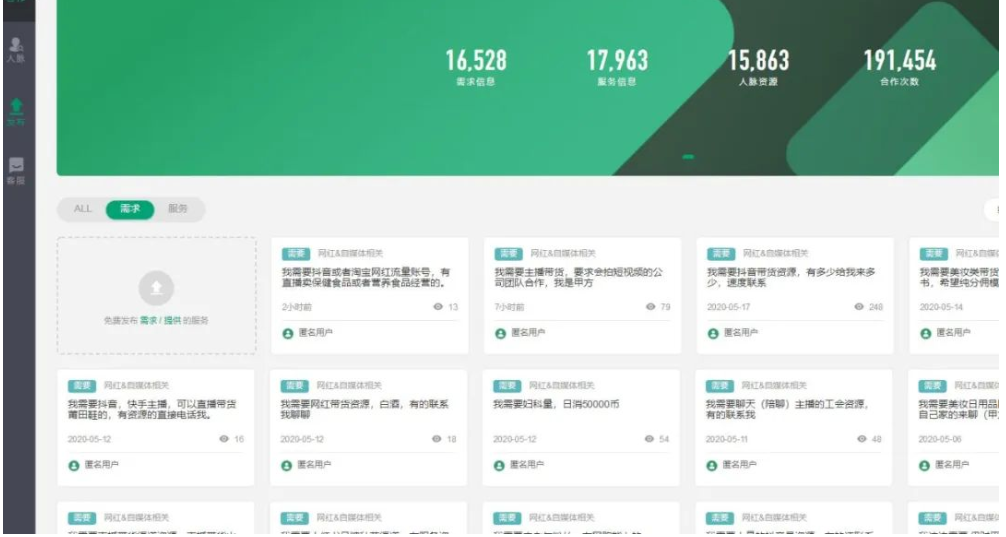Click the 2小时前 timestamp
Screen dimensions: 1006x537
click(296, 307)
